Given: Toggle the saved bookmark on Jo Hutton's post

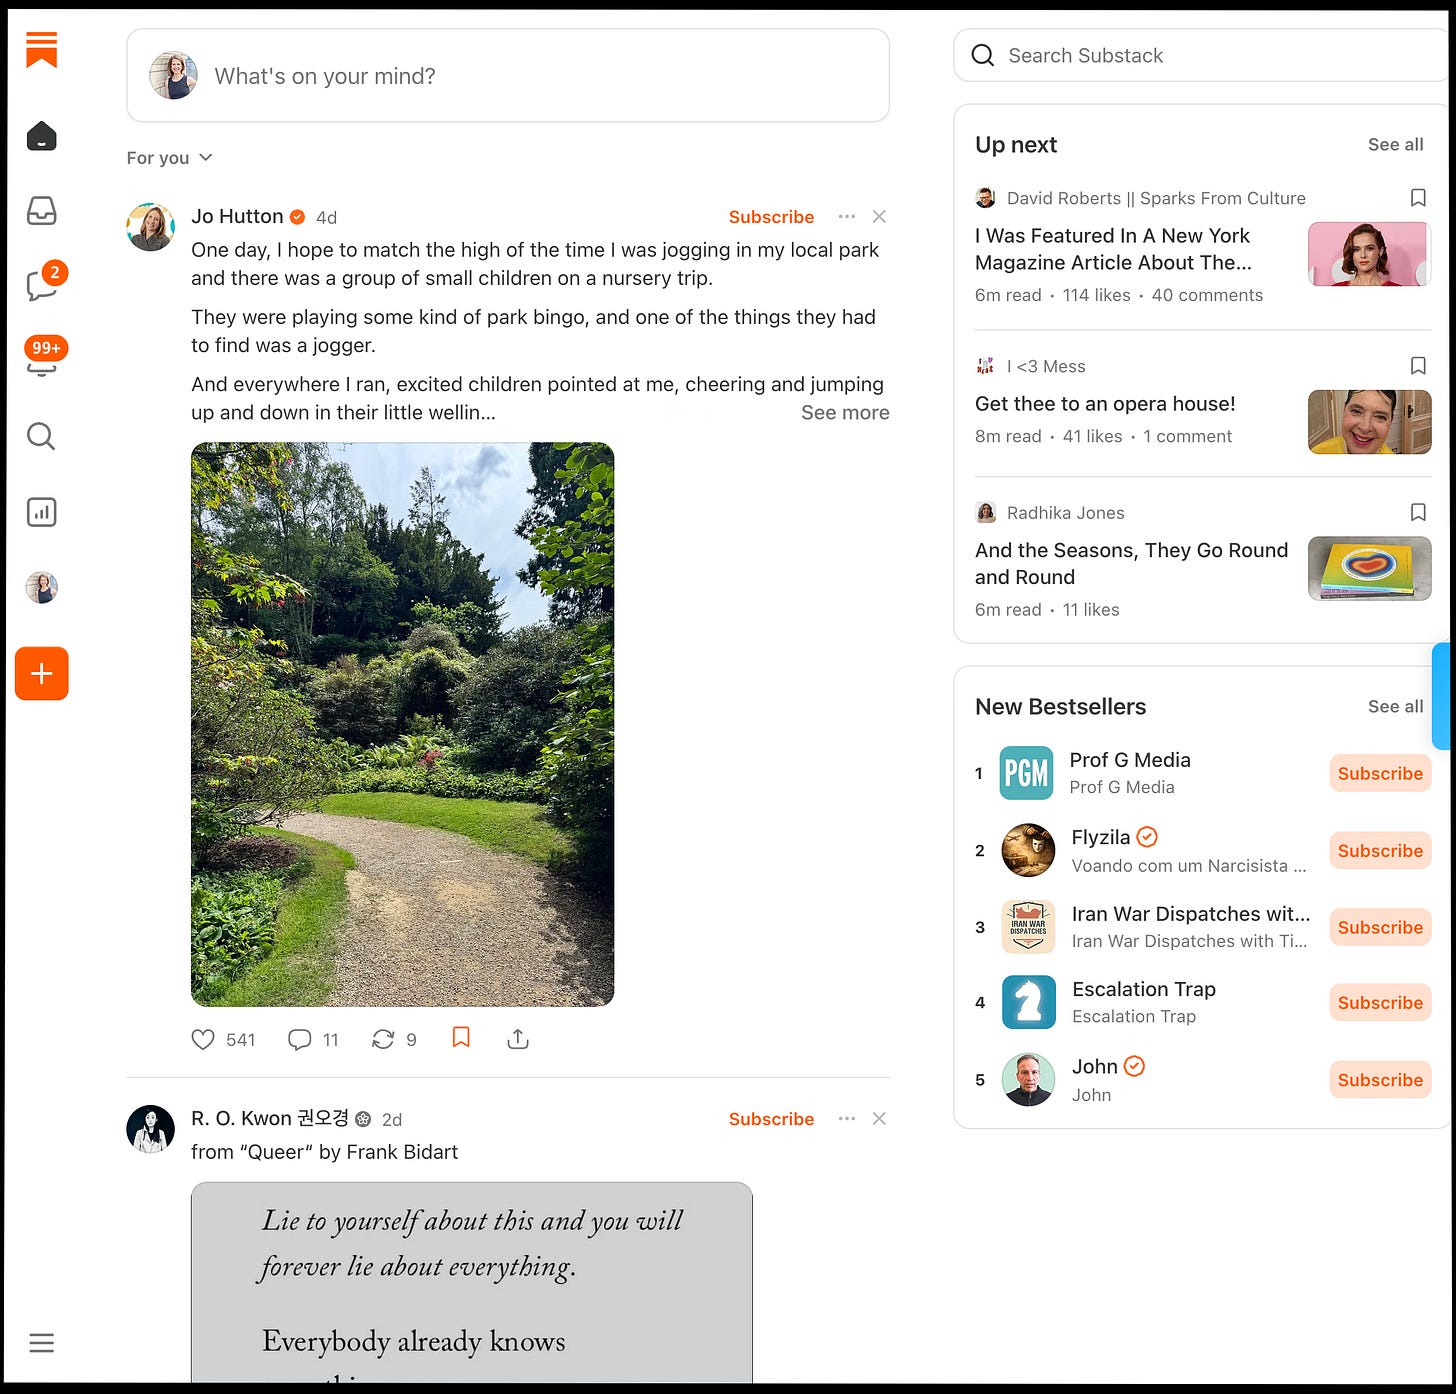Looking at the screenshot, I should [x=461, y=1038].
